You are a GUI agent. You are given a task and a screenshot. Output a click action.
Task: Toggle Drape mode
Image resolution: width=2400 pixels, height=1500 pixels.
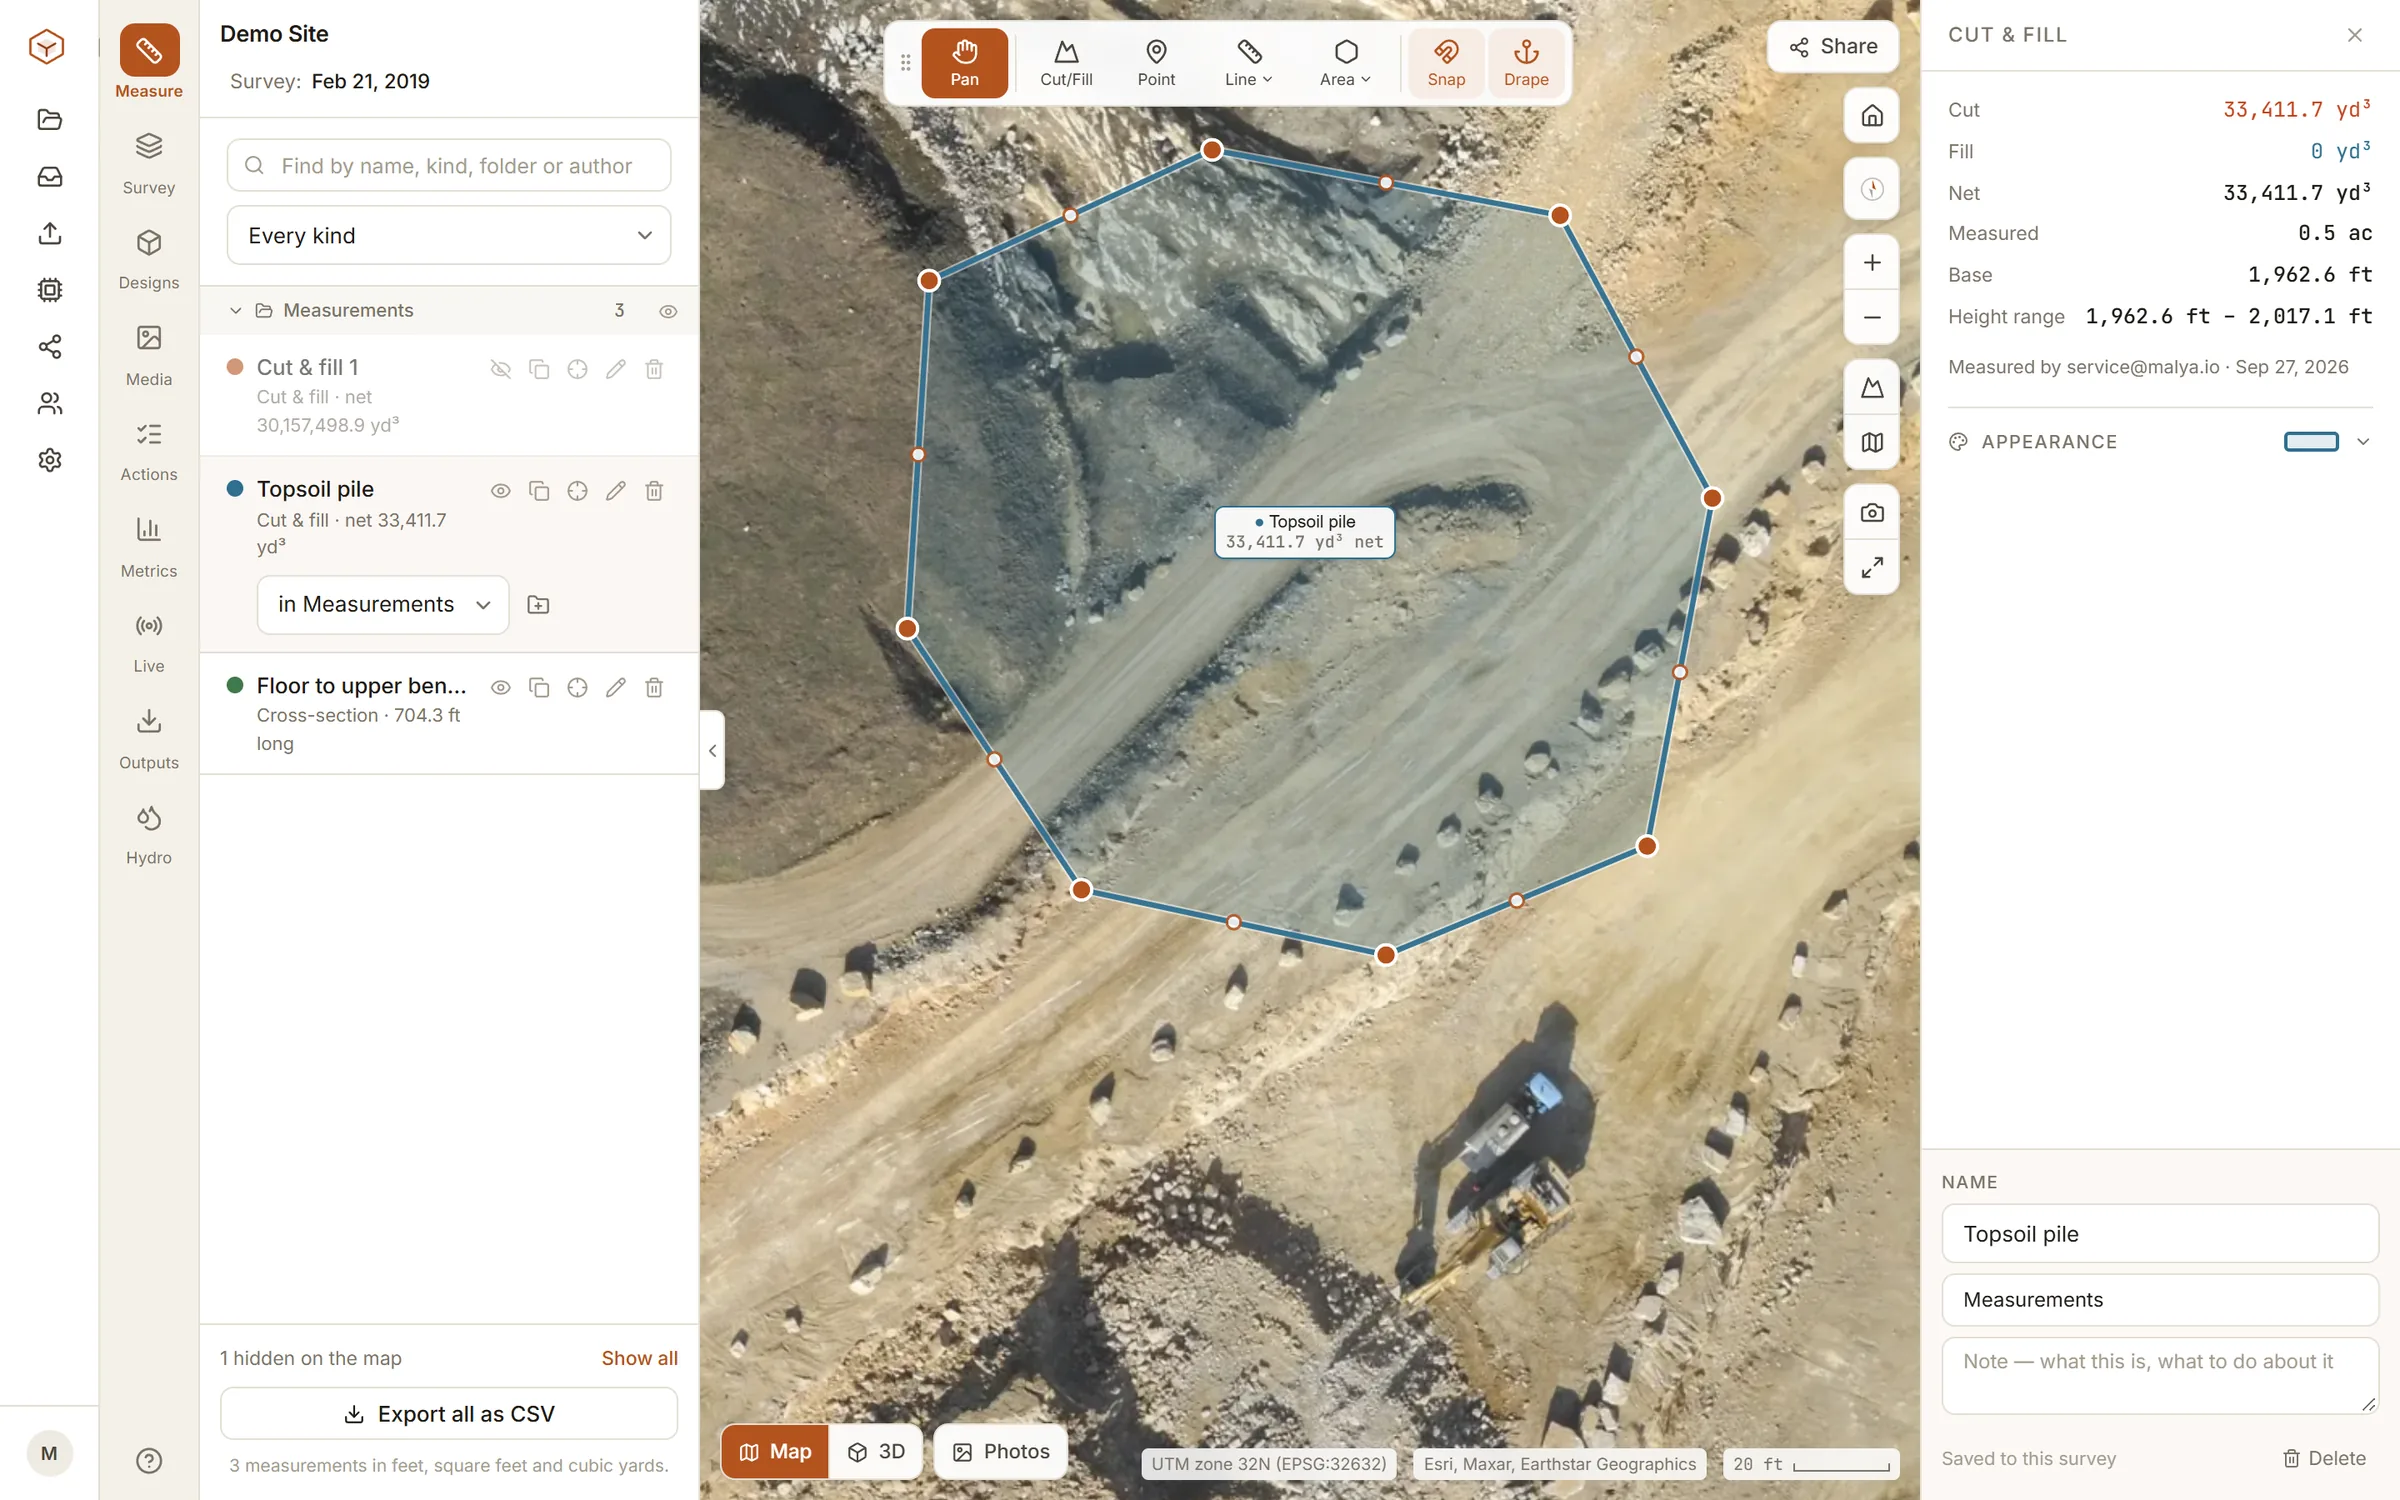click(1526, 63)
